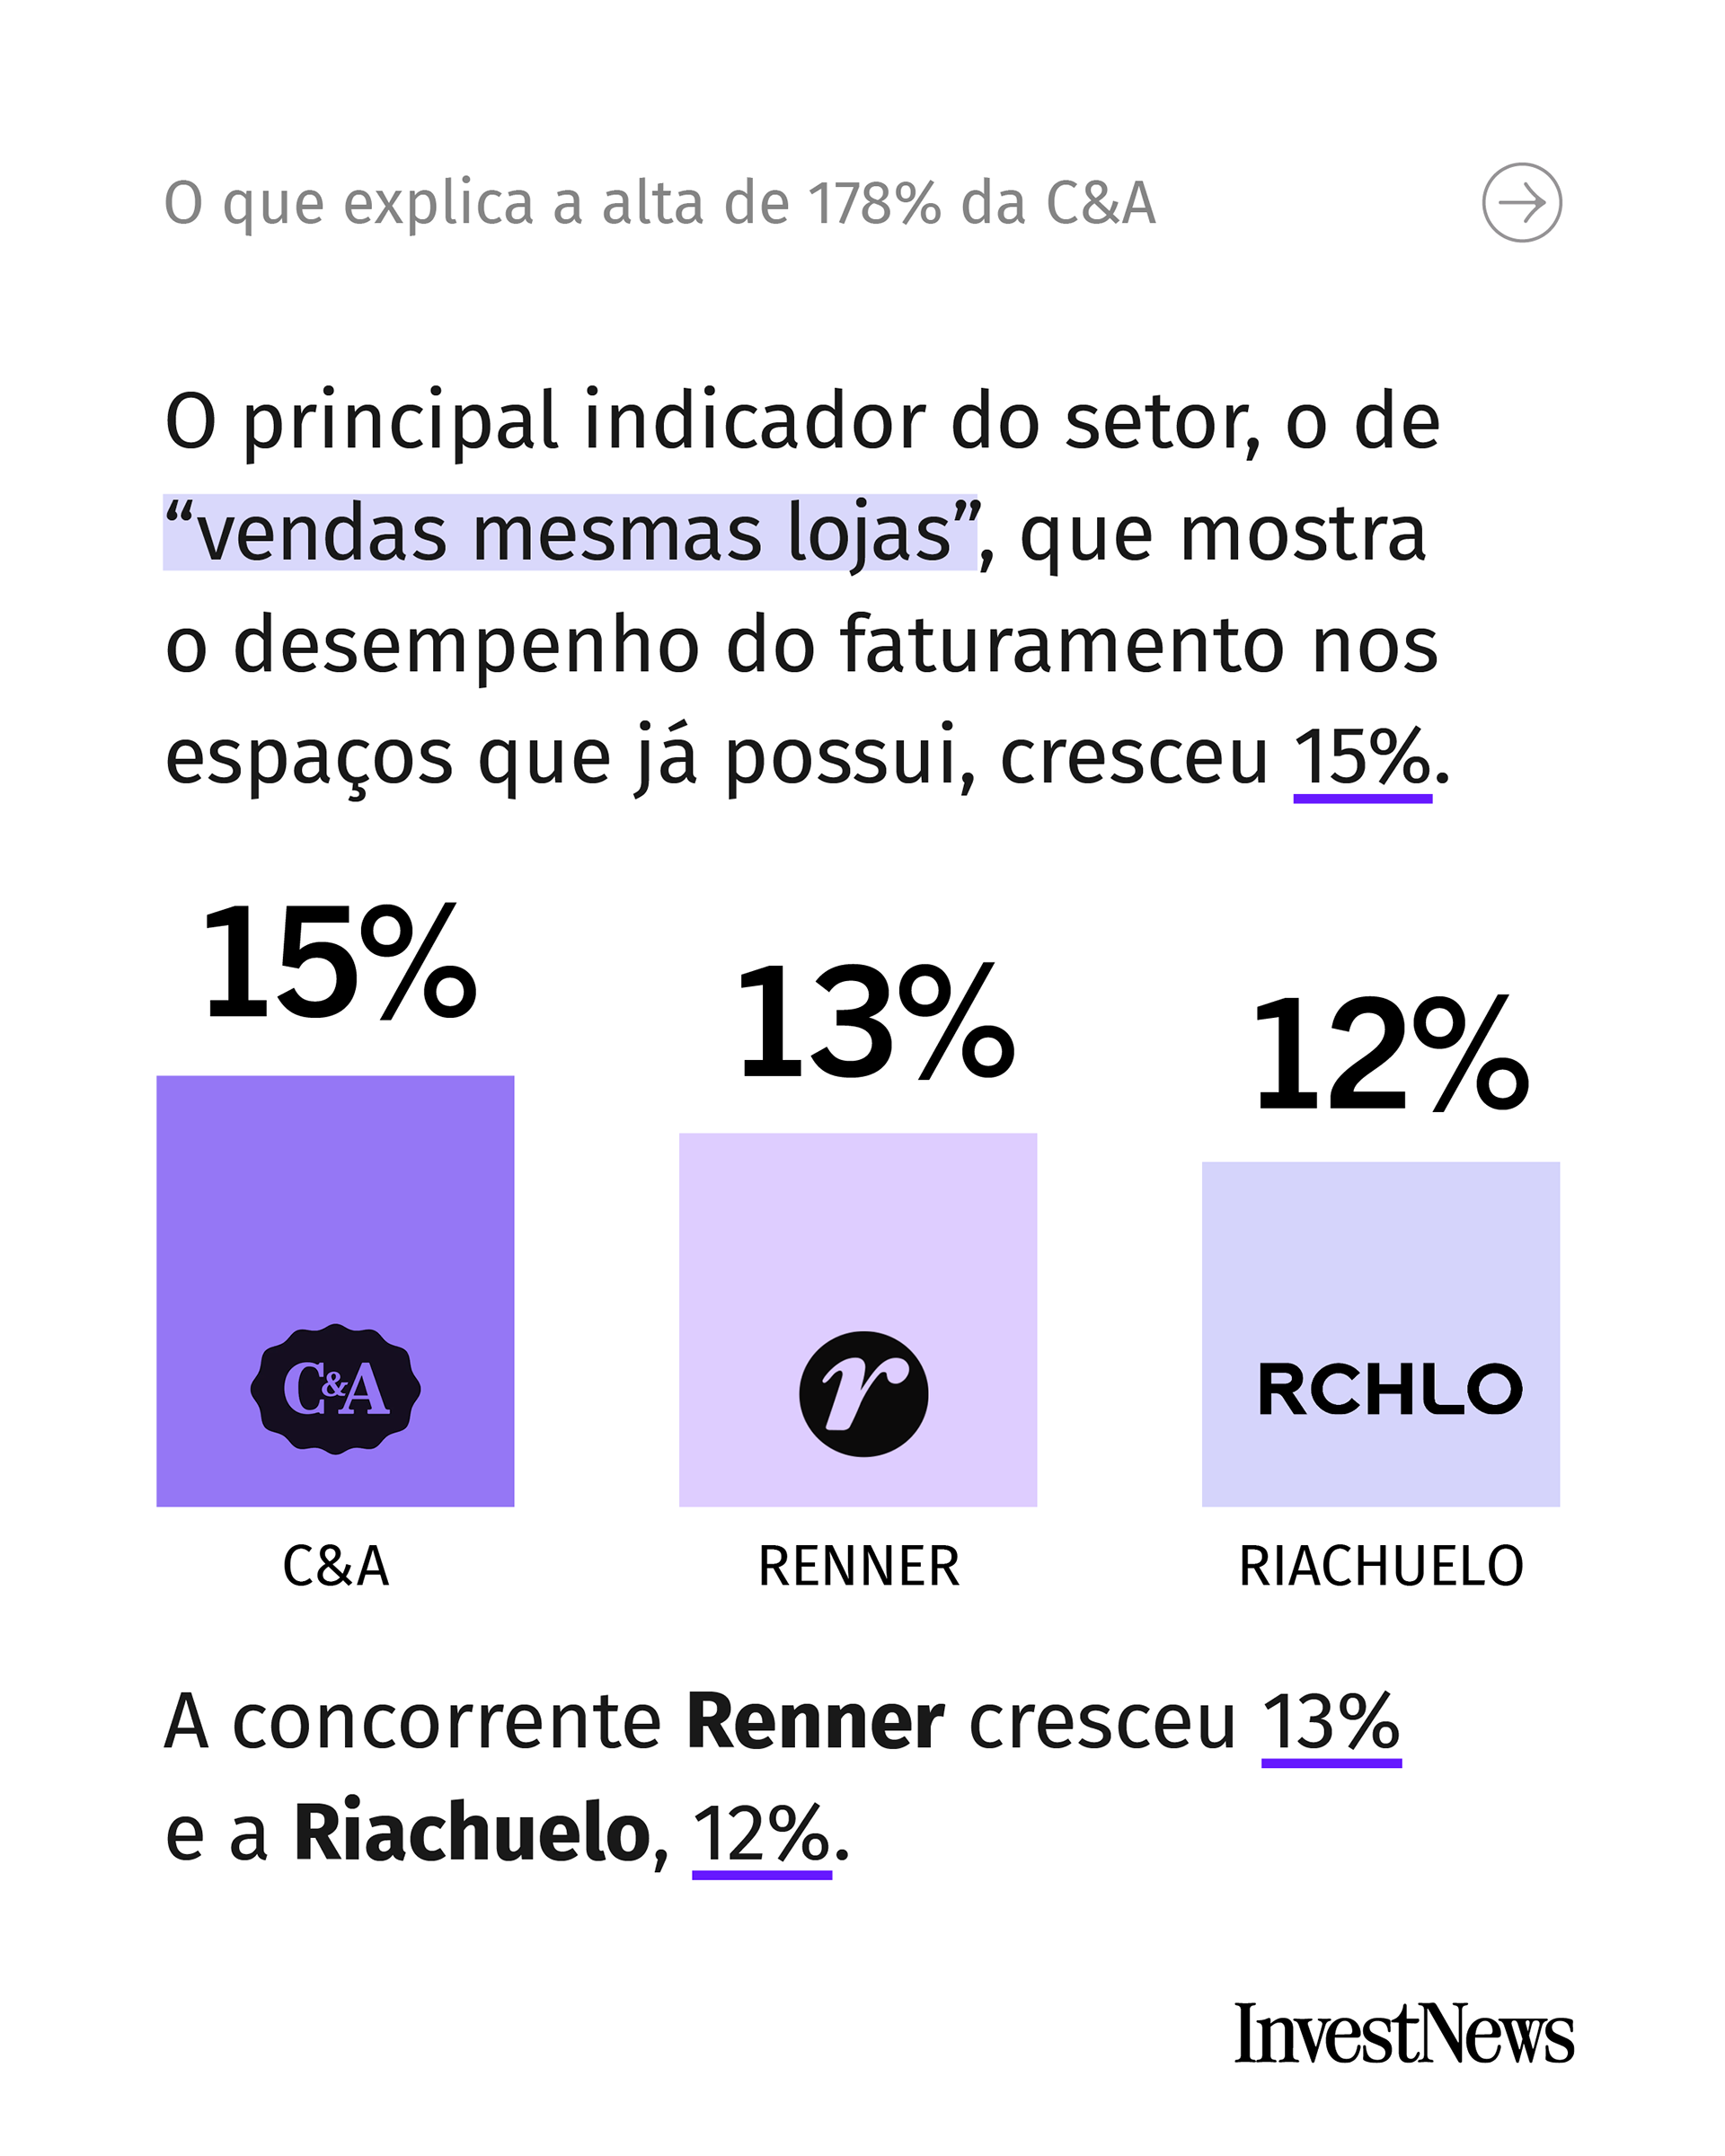This screenshot has height=2156, width=1725.
Task: Click the C&A logo badge
Action: [335, 1389]
